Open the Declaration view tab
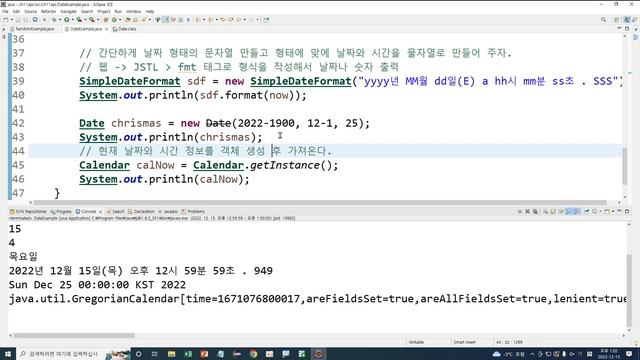Screen dimensions: 640x360 tap(141, 211)
